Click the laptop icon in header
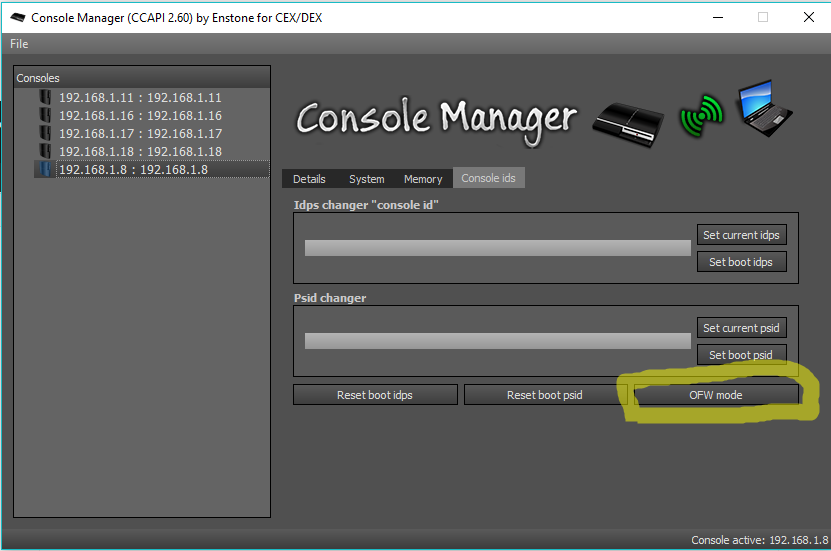 pos(771,109)
